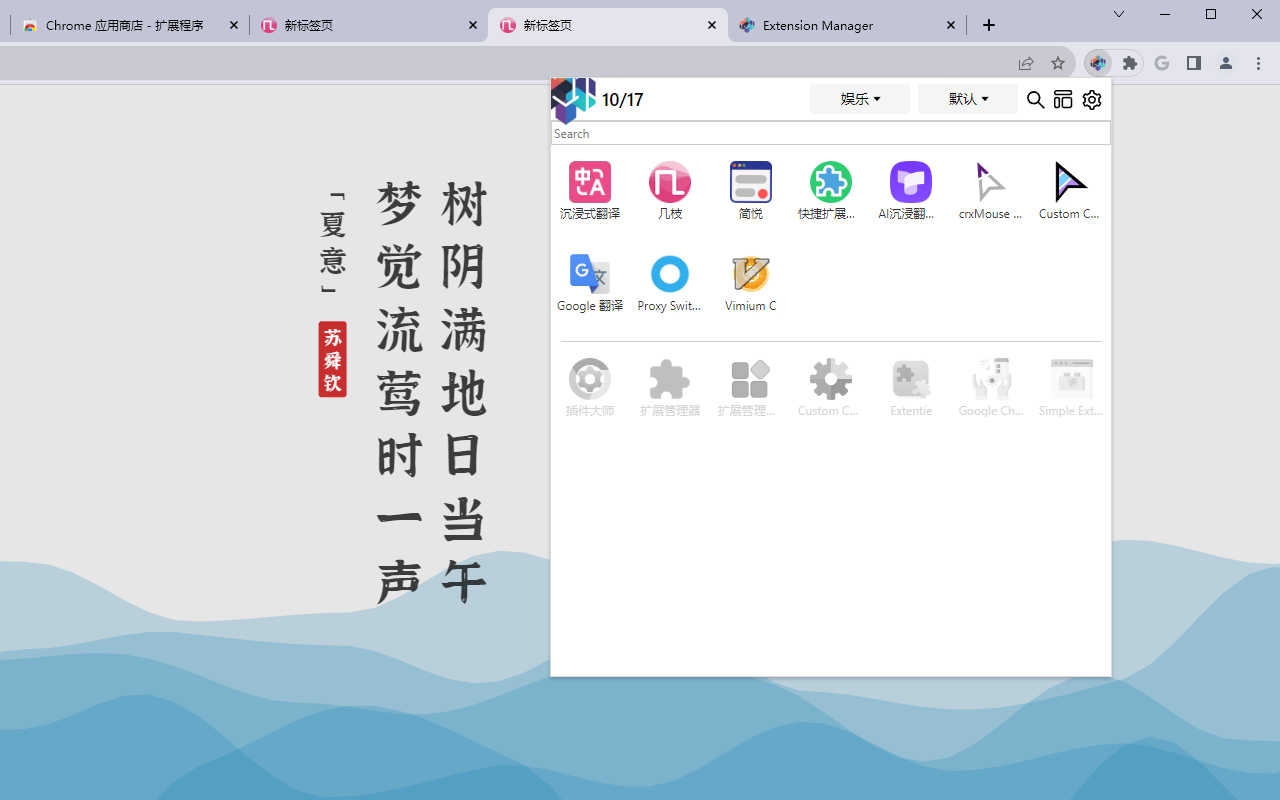
Task: Select the 简悦 extension icon
Action: 750,183
